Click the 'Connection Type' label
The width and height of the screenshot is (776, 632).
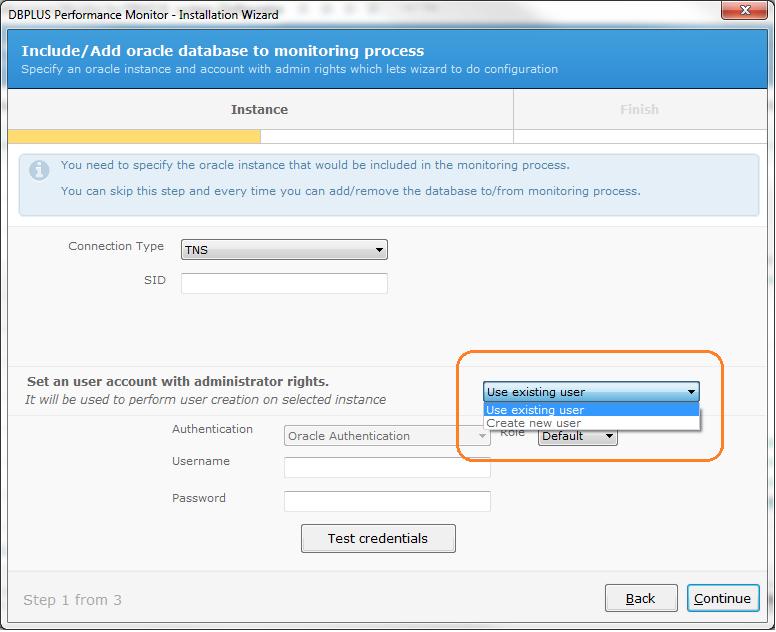pos(116,246)
